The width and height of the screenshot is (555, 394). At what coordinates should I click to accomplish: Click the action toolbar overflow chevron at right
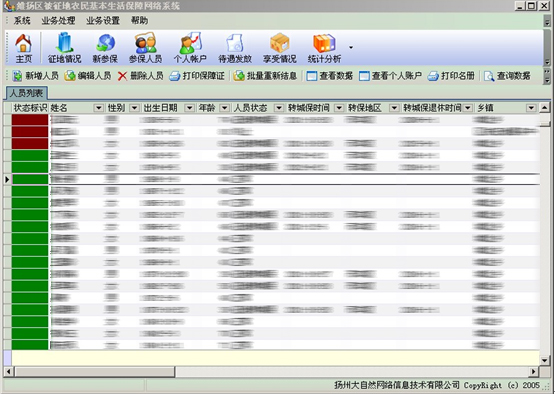(547, 76)
